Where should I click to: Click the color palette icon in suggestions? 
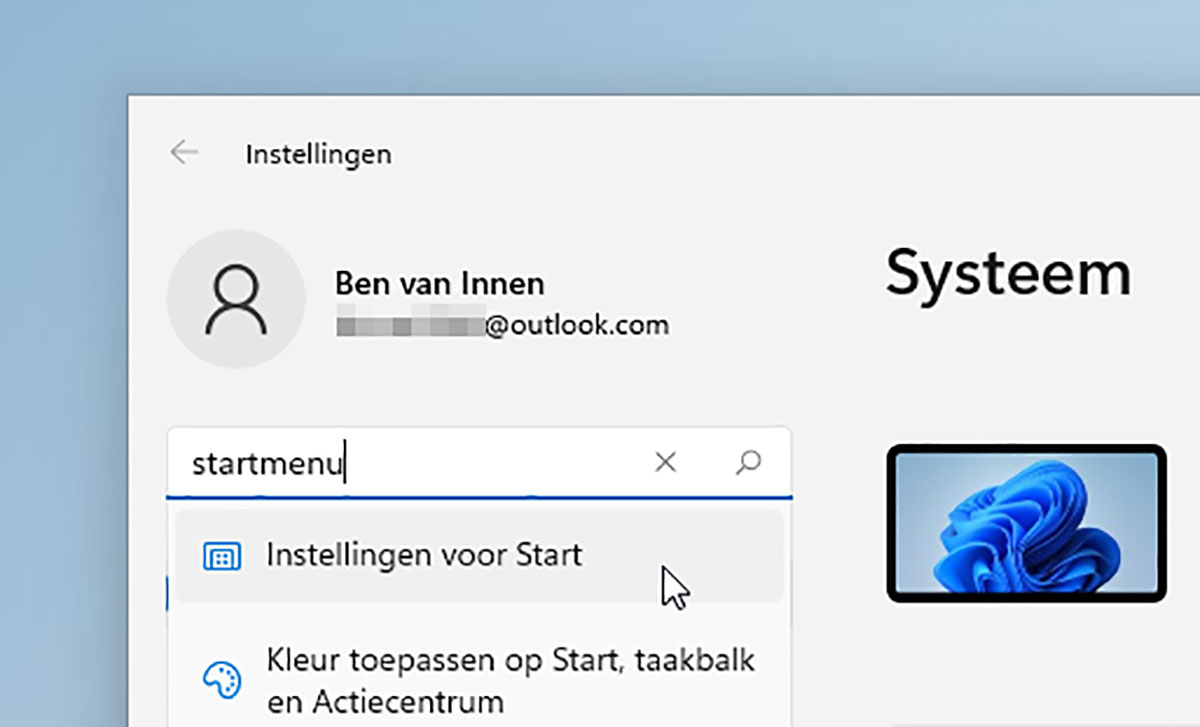[221, 680]
